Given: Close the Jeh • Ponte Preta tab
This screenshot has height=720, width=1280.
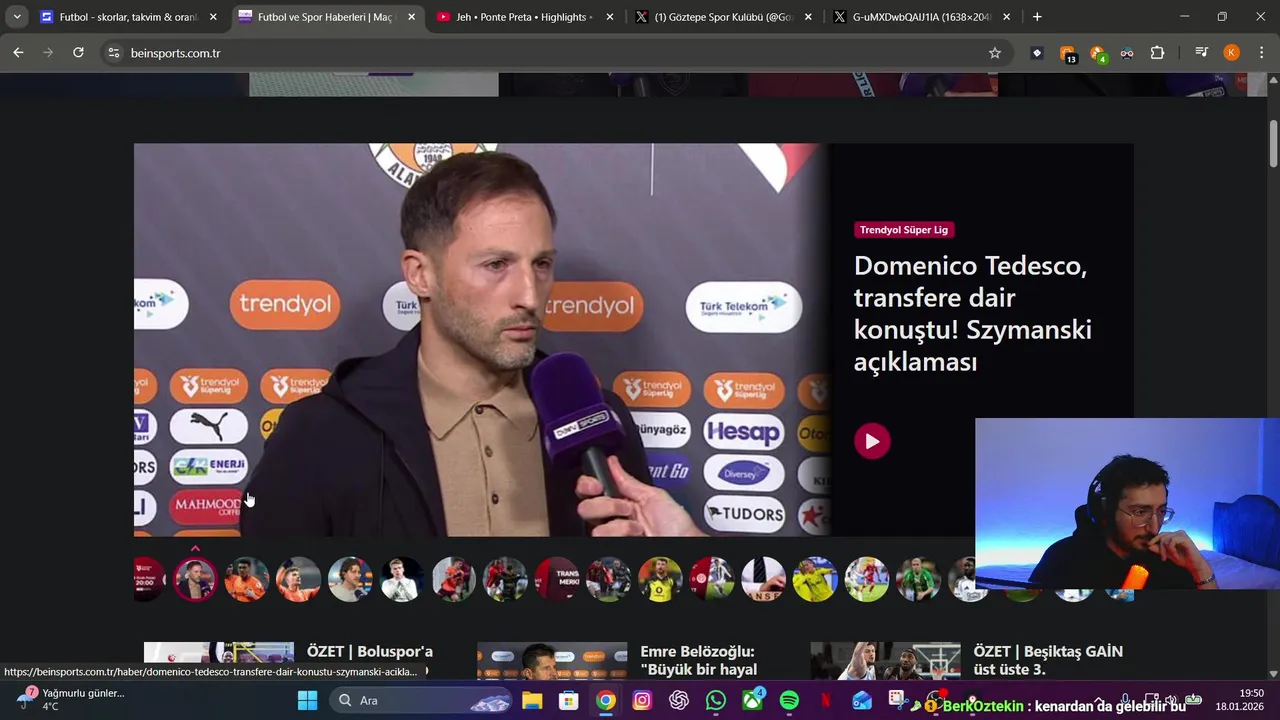Looking at the screenshot, I should pos(610,17).
